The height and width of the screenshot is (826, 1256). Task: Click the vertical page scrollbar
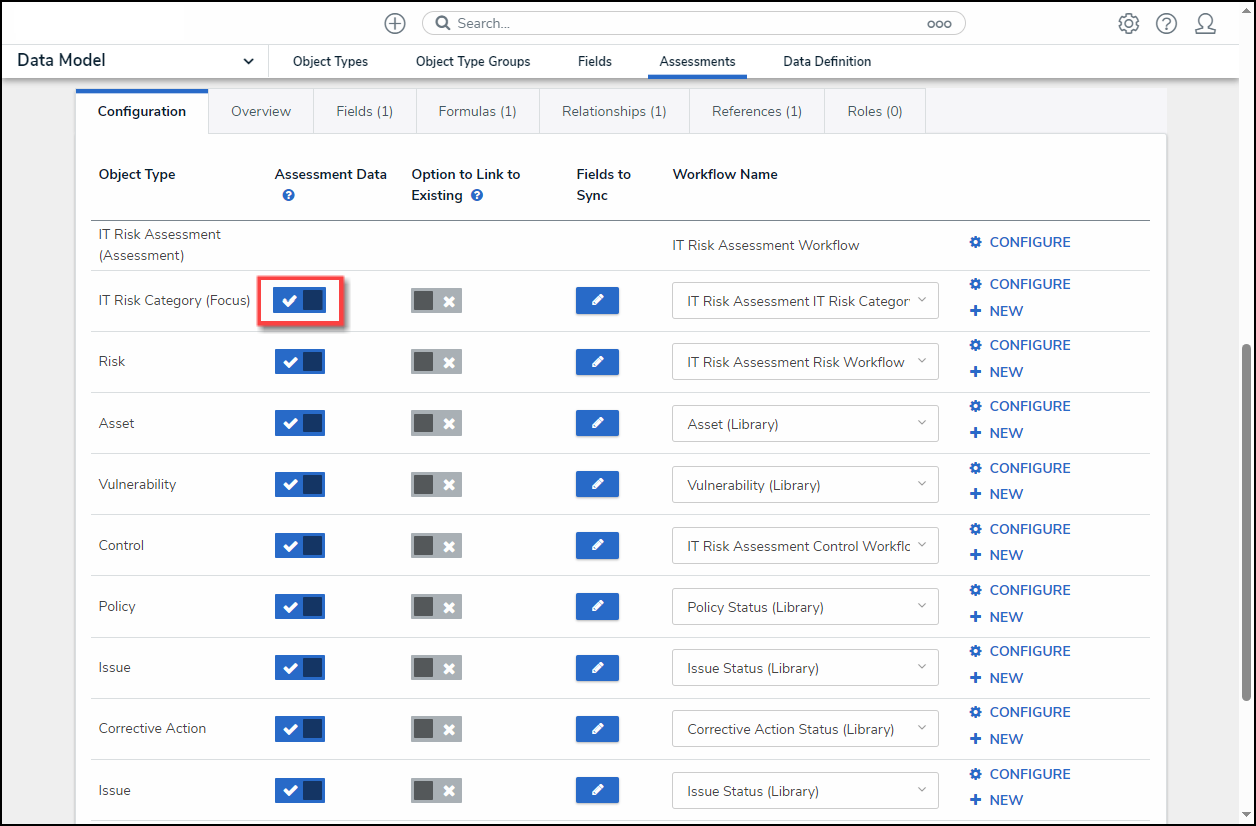click(x=1246, y=520)
